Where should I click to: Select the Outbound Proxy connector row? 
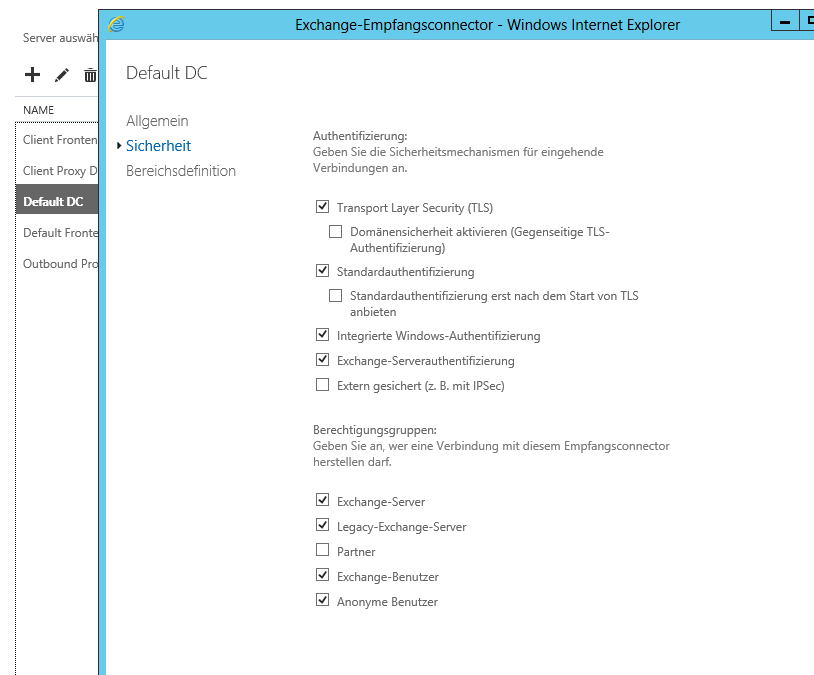click(x=57, y=264)
